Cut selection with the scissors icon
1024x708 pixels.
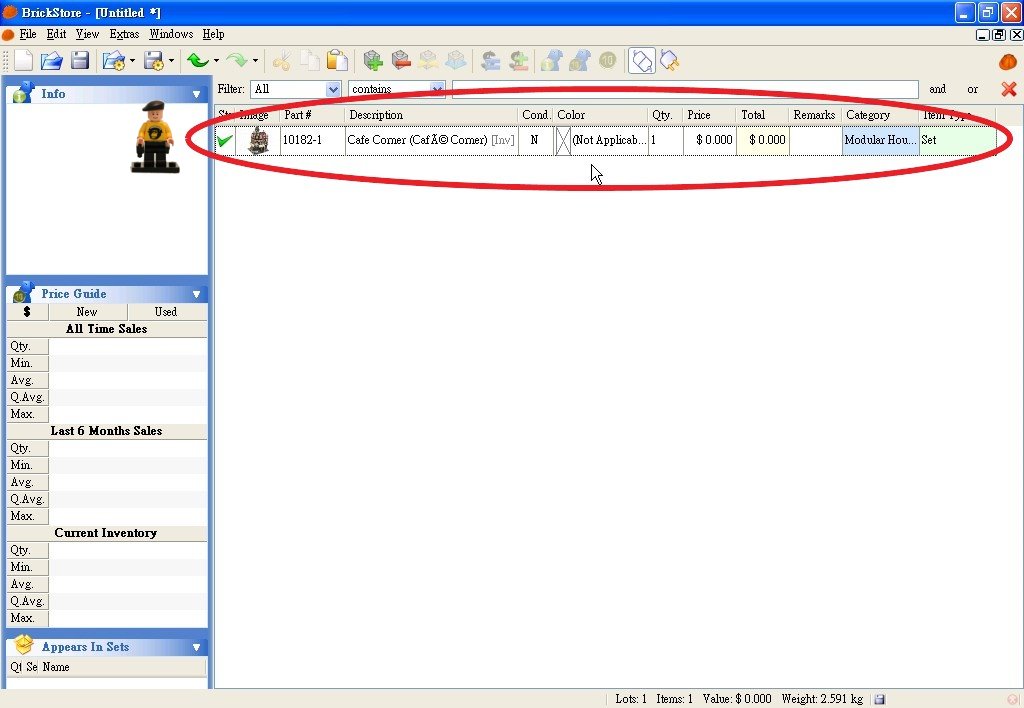(281, 61)
